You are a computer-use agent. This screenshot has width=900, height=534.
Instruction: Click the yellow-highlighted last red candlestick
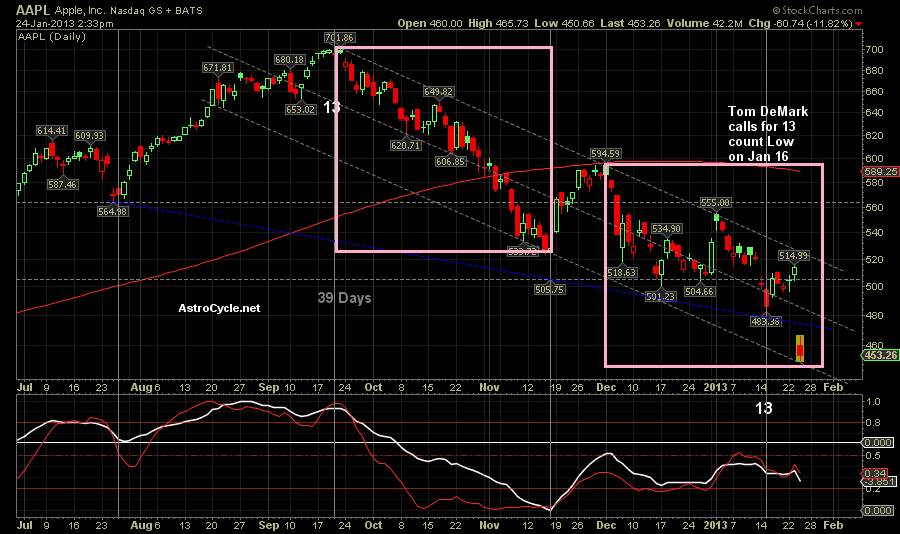[x=800, y=349]
